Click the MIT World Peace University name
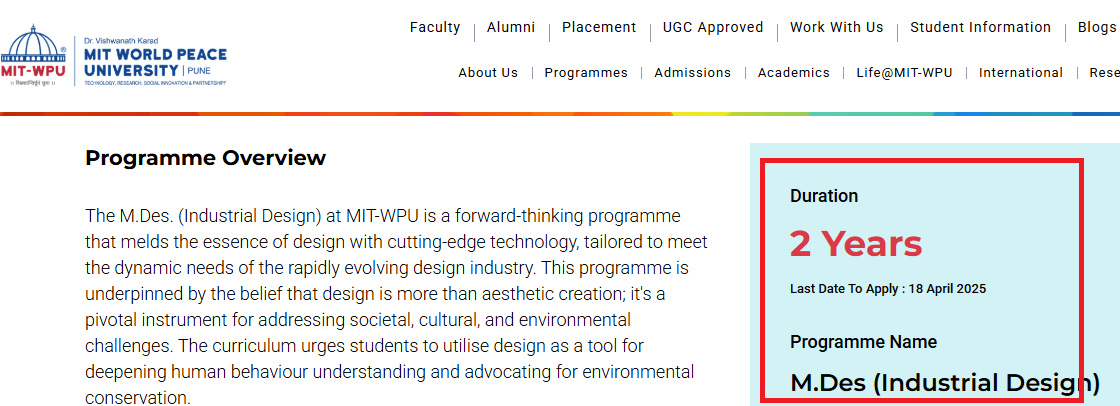The width and height of the screenshot is (1120, 406). click(x=155, y=62)
